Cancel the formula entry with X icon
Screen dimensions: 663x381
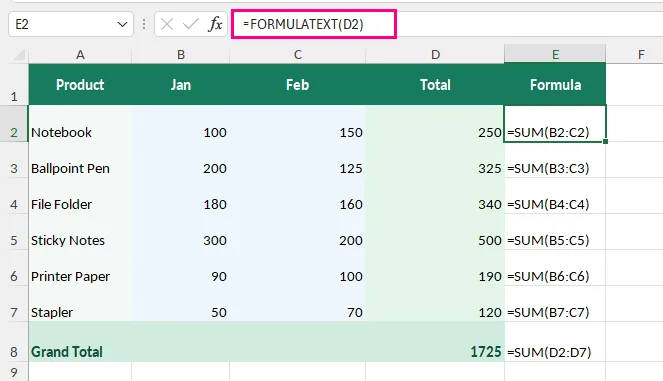pos(167,25)
